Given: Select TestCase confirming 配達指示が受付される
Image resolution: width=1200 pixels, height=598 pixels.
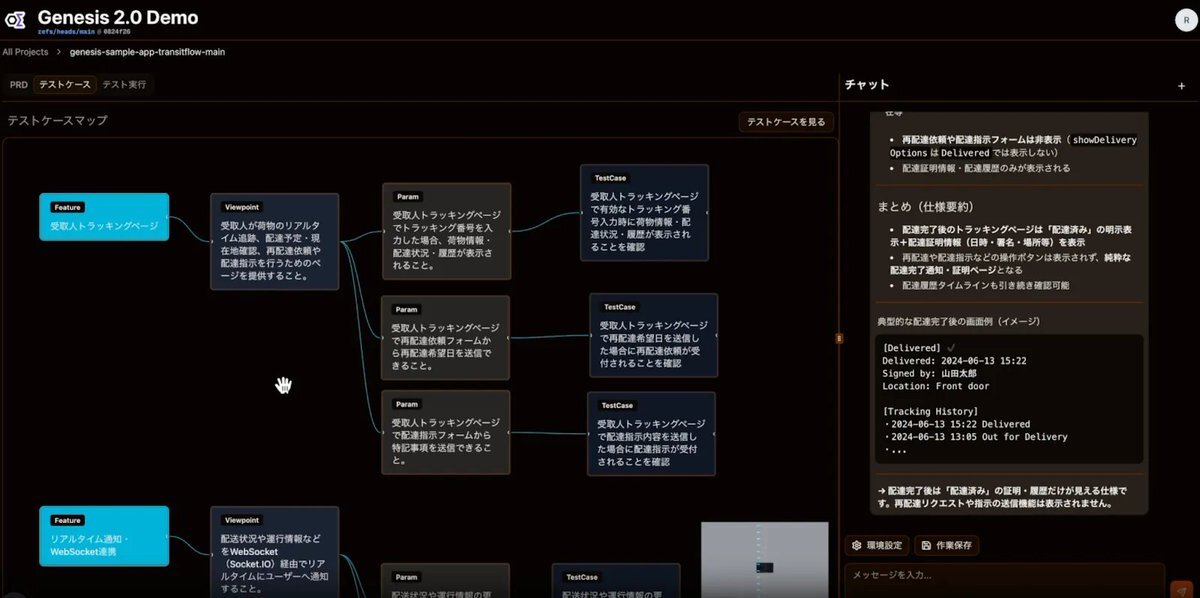Looking at the screenshot, I should (x=651, y=433).
